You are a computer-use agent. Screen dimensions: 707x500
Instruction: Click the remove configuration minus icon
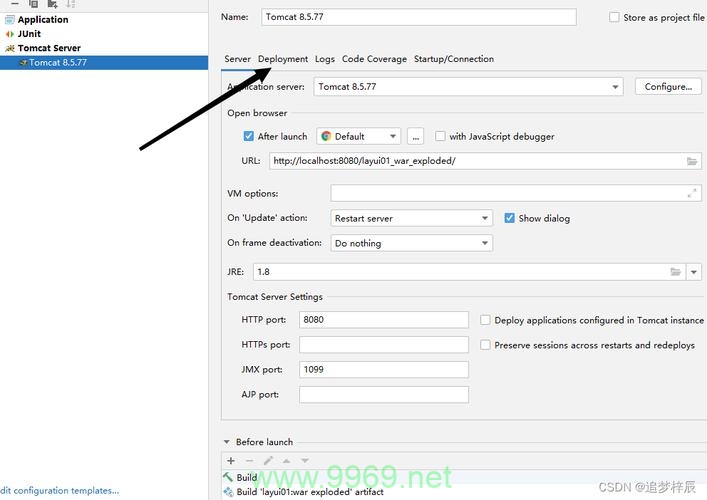(15, 4)
